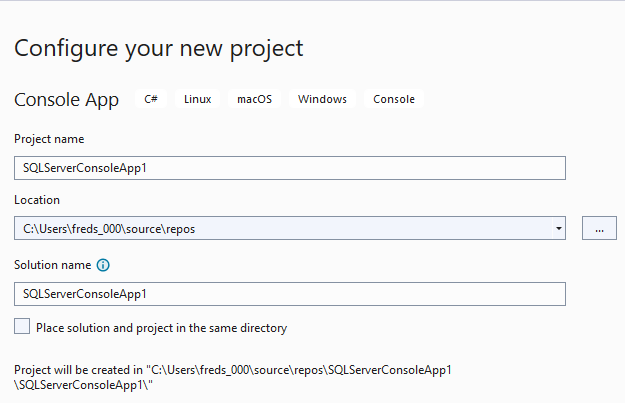The height and width of the screenshot is (403, 625).
Task: Click the C# language tag
Action: (x=151, y=99)
